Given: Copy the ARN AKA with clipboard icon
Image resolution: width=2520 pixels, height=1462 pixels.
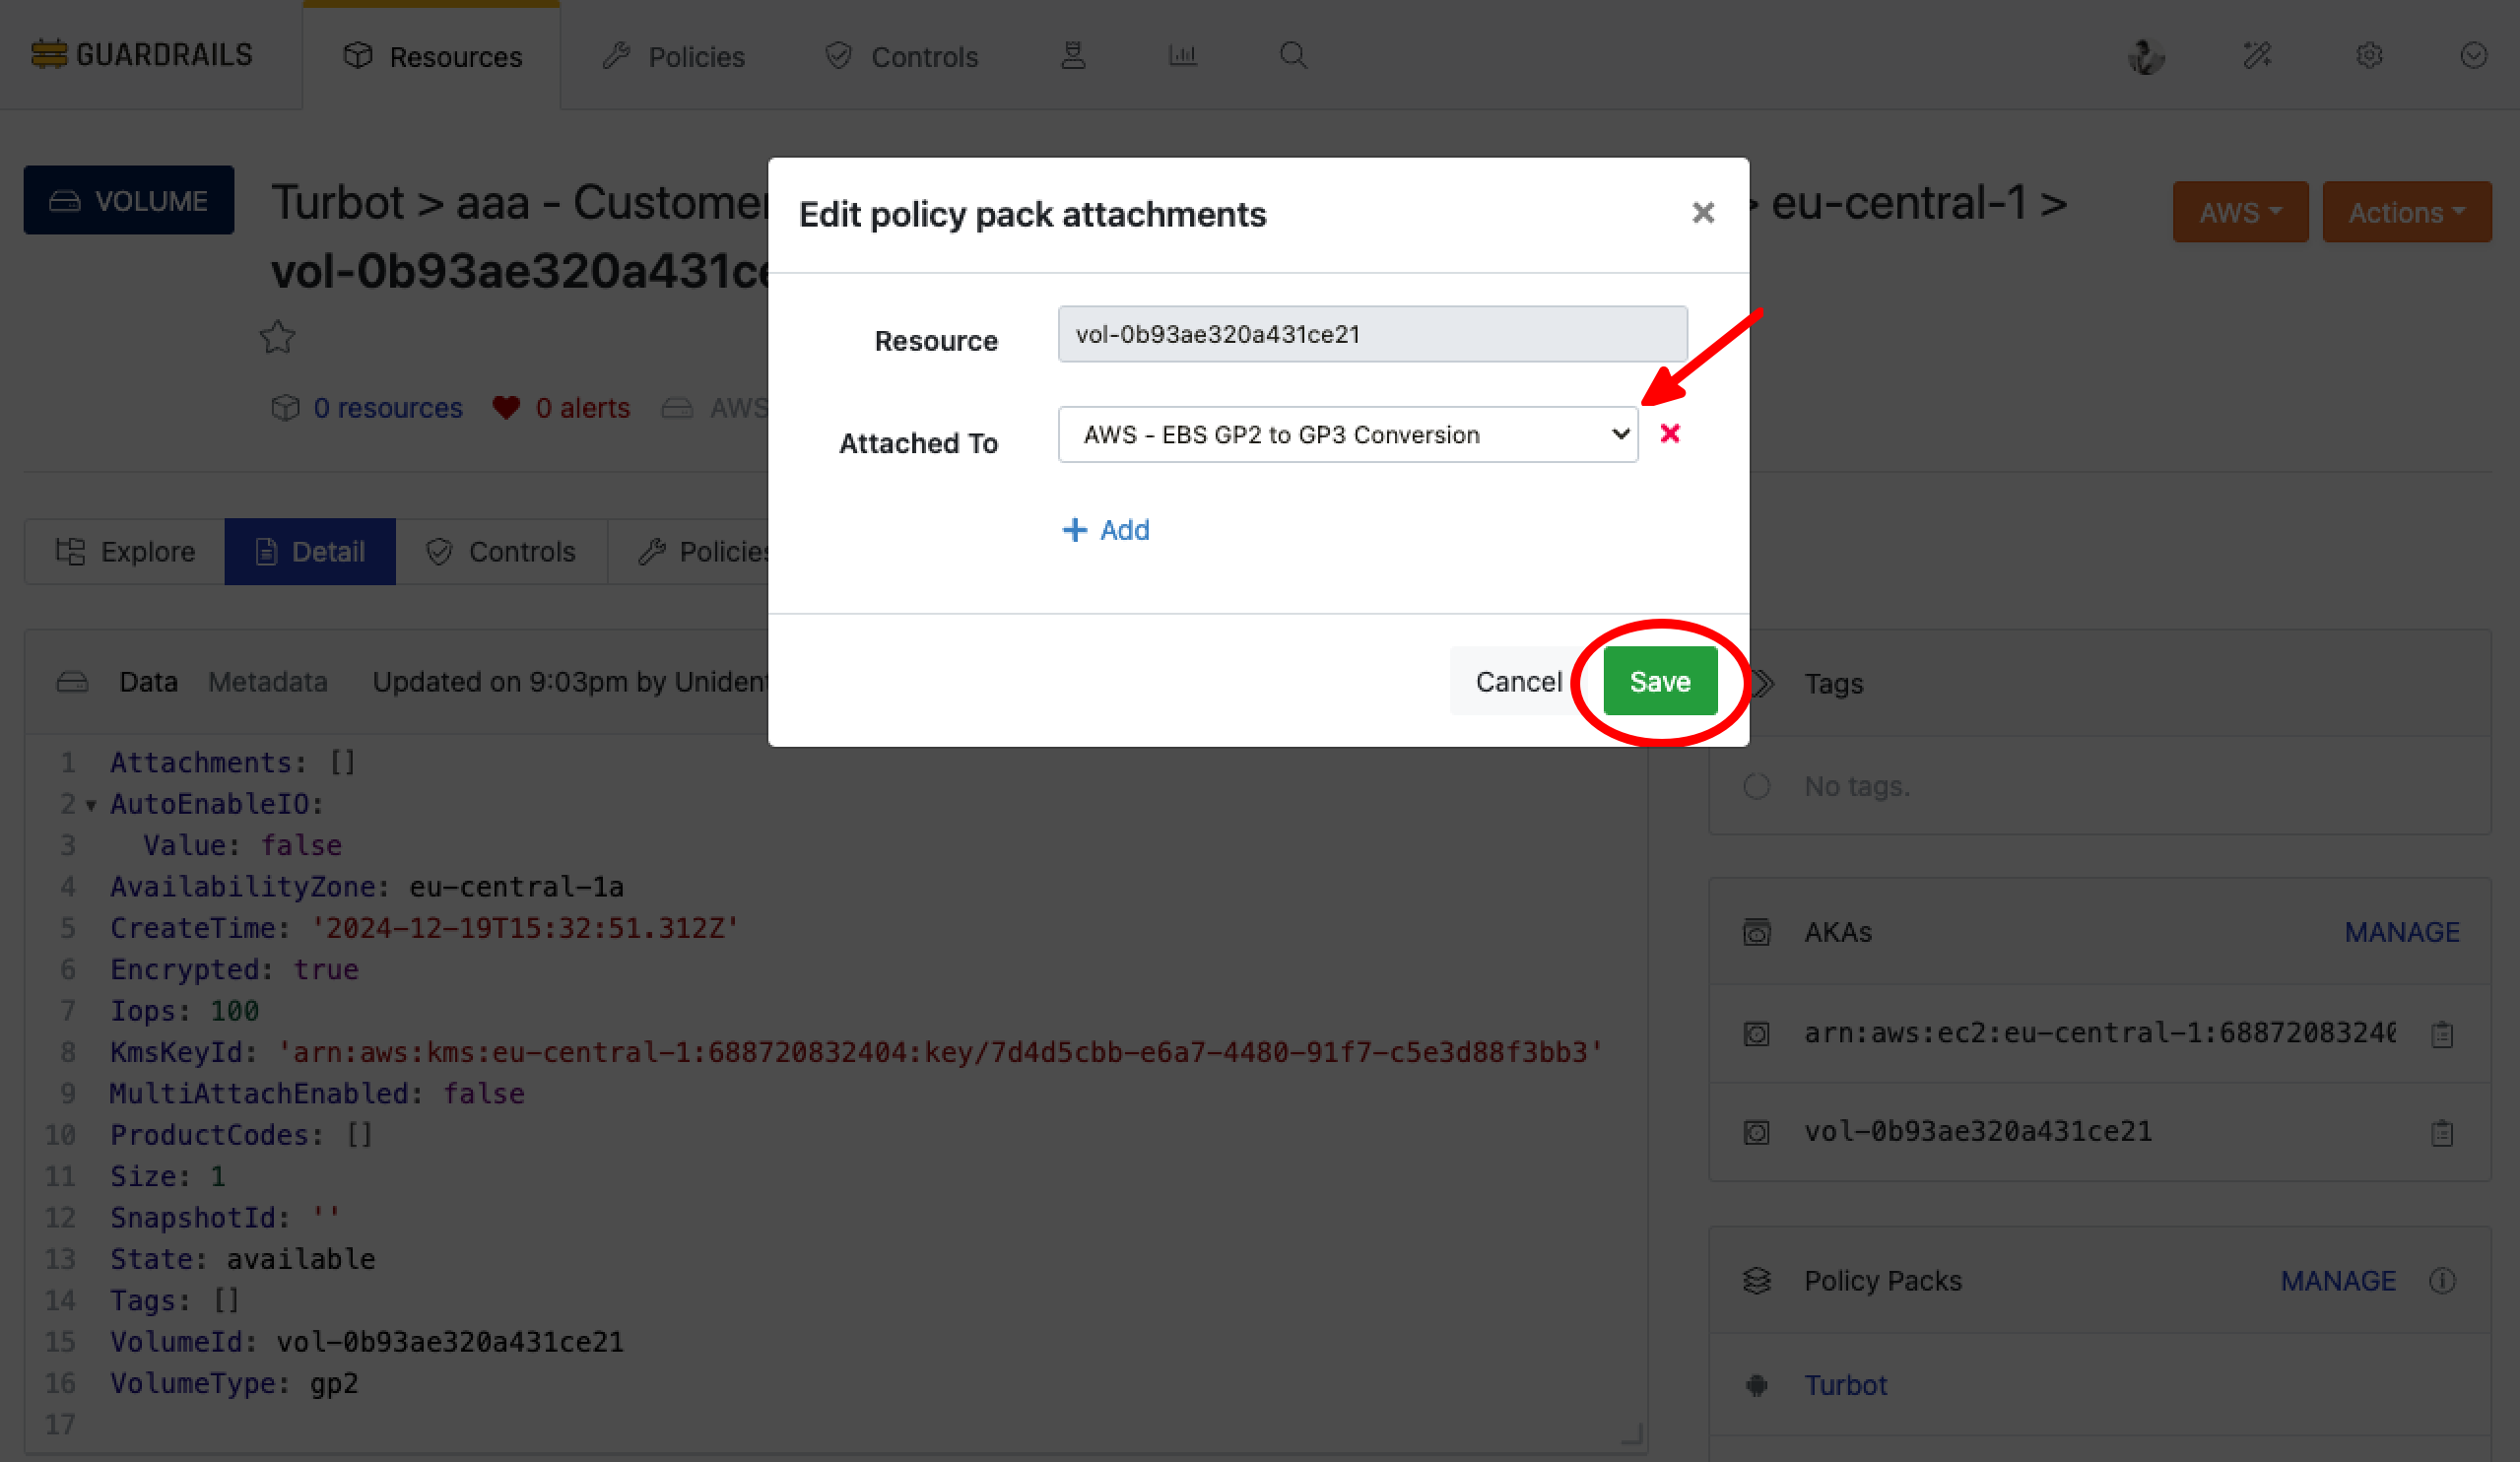Looking at the screenshot, I should 2441,1033.
